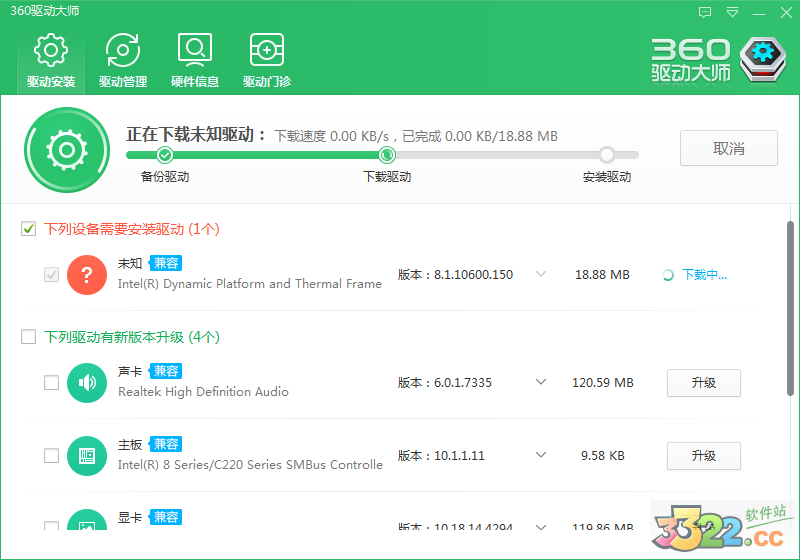Click the feedback speech bubble icon
800x560 pixels.
click(705, 12)
